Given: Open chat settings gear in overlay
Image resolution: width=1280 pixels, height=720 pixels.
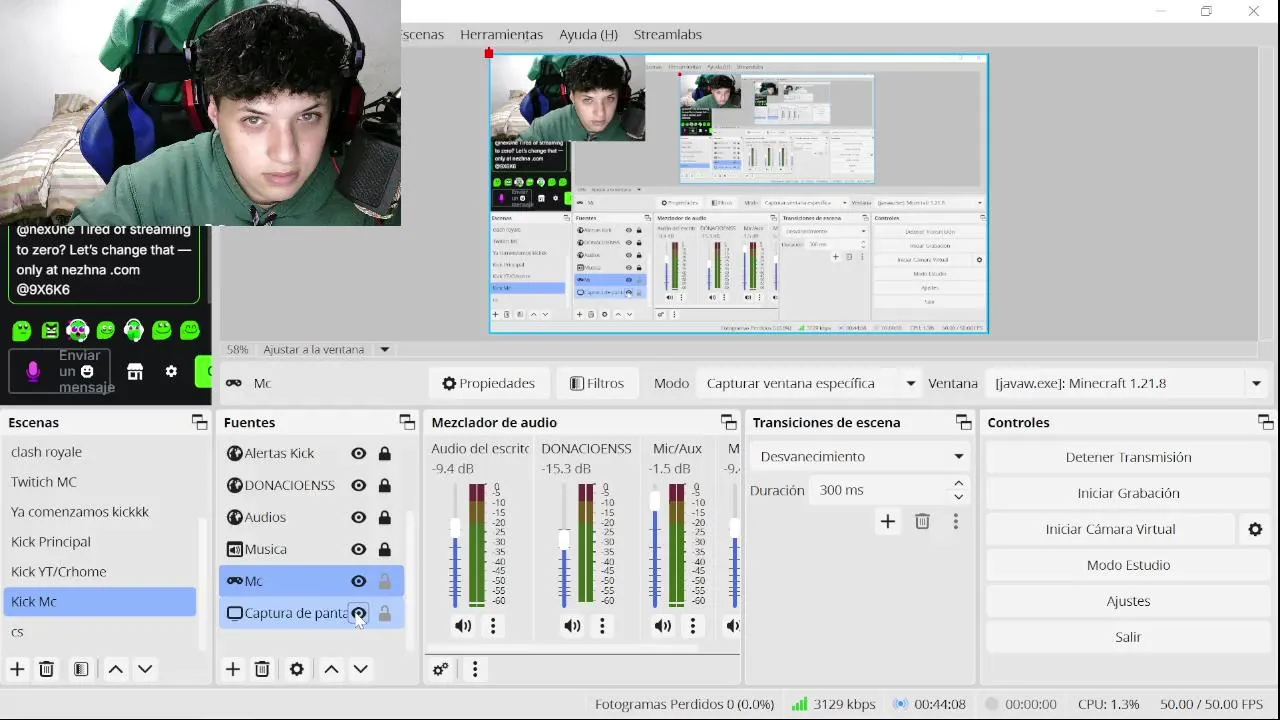Looking at the screenshot, I should [x=171, y=371].
